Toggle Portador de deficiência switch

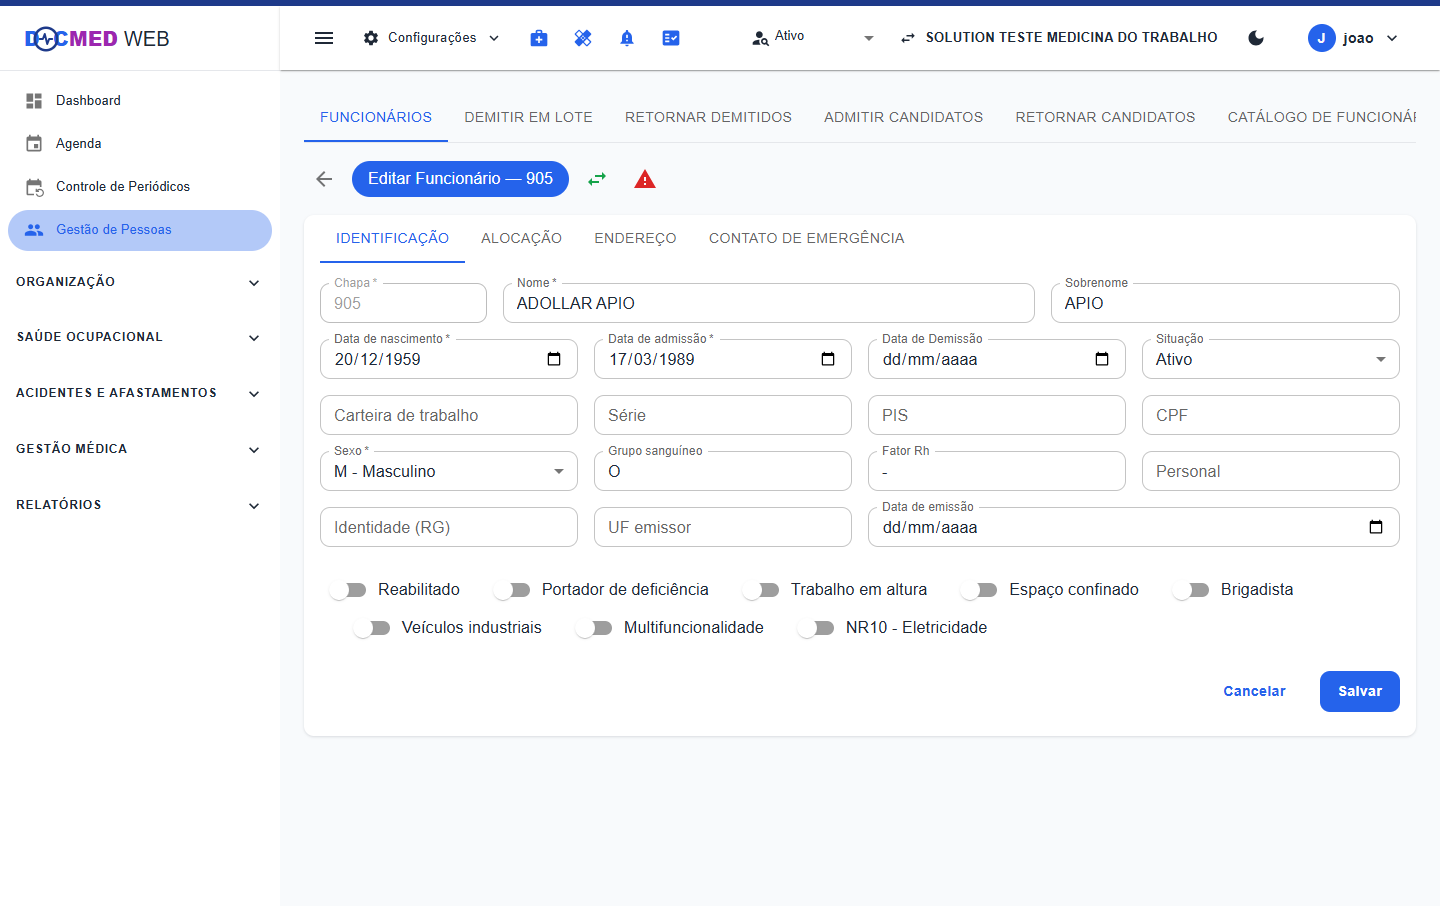pyautogui.click(x=512, y=590)
